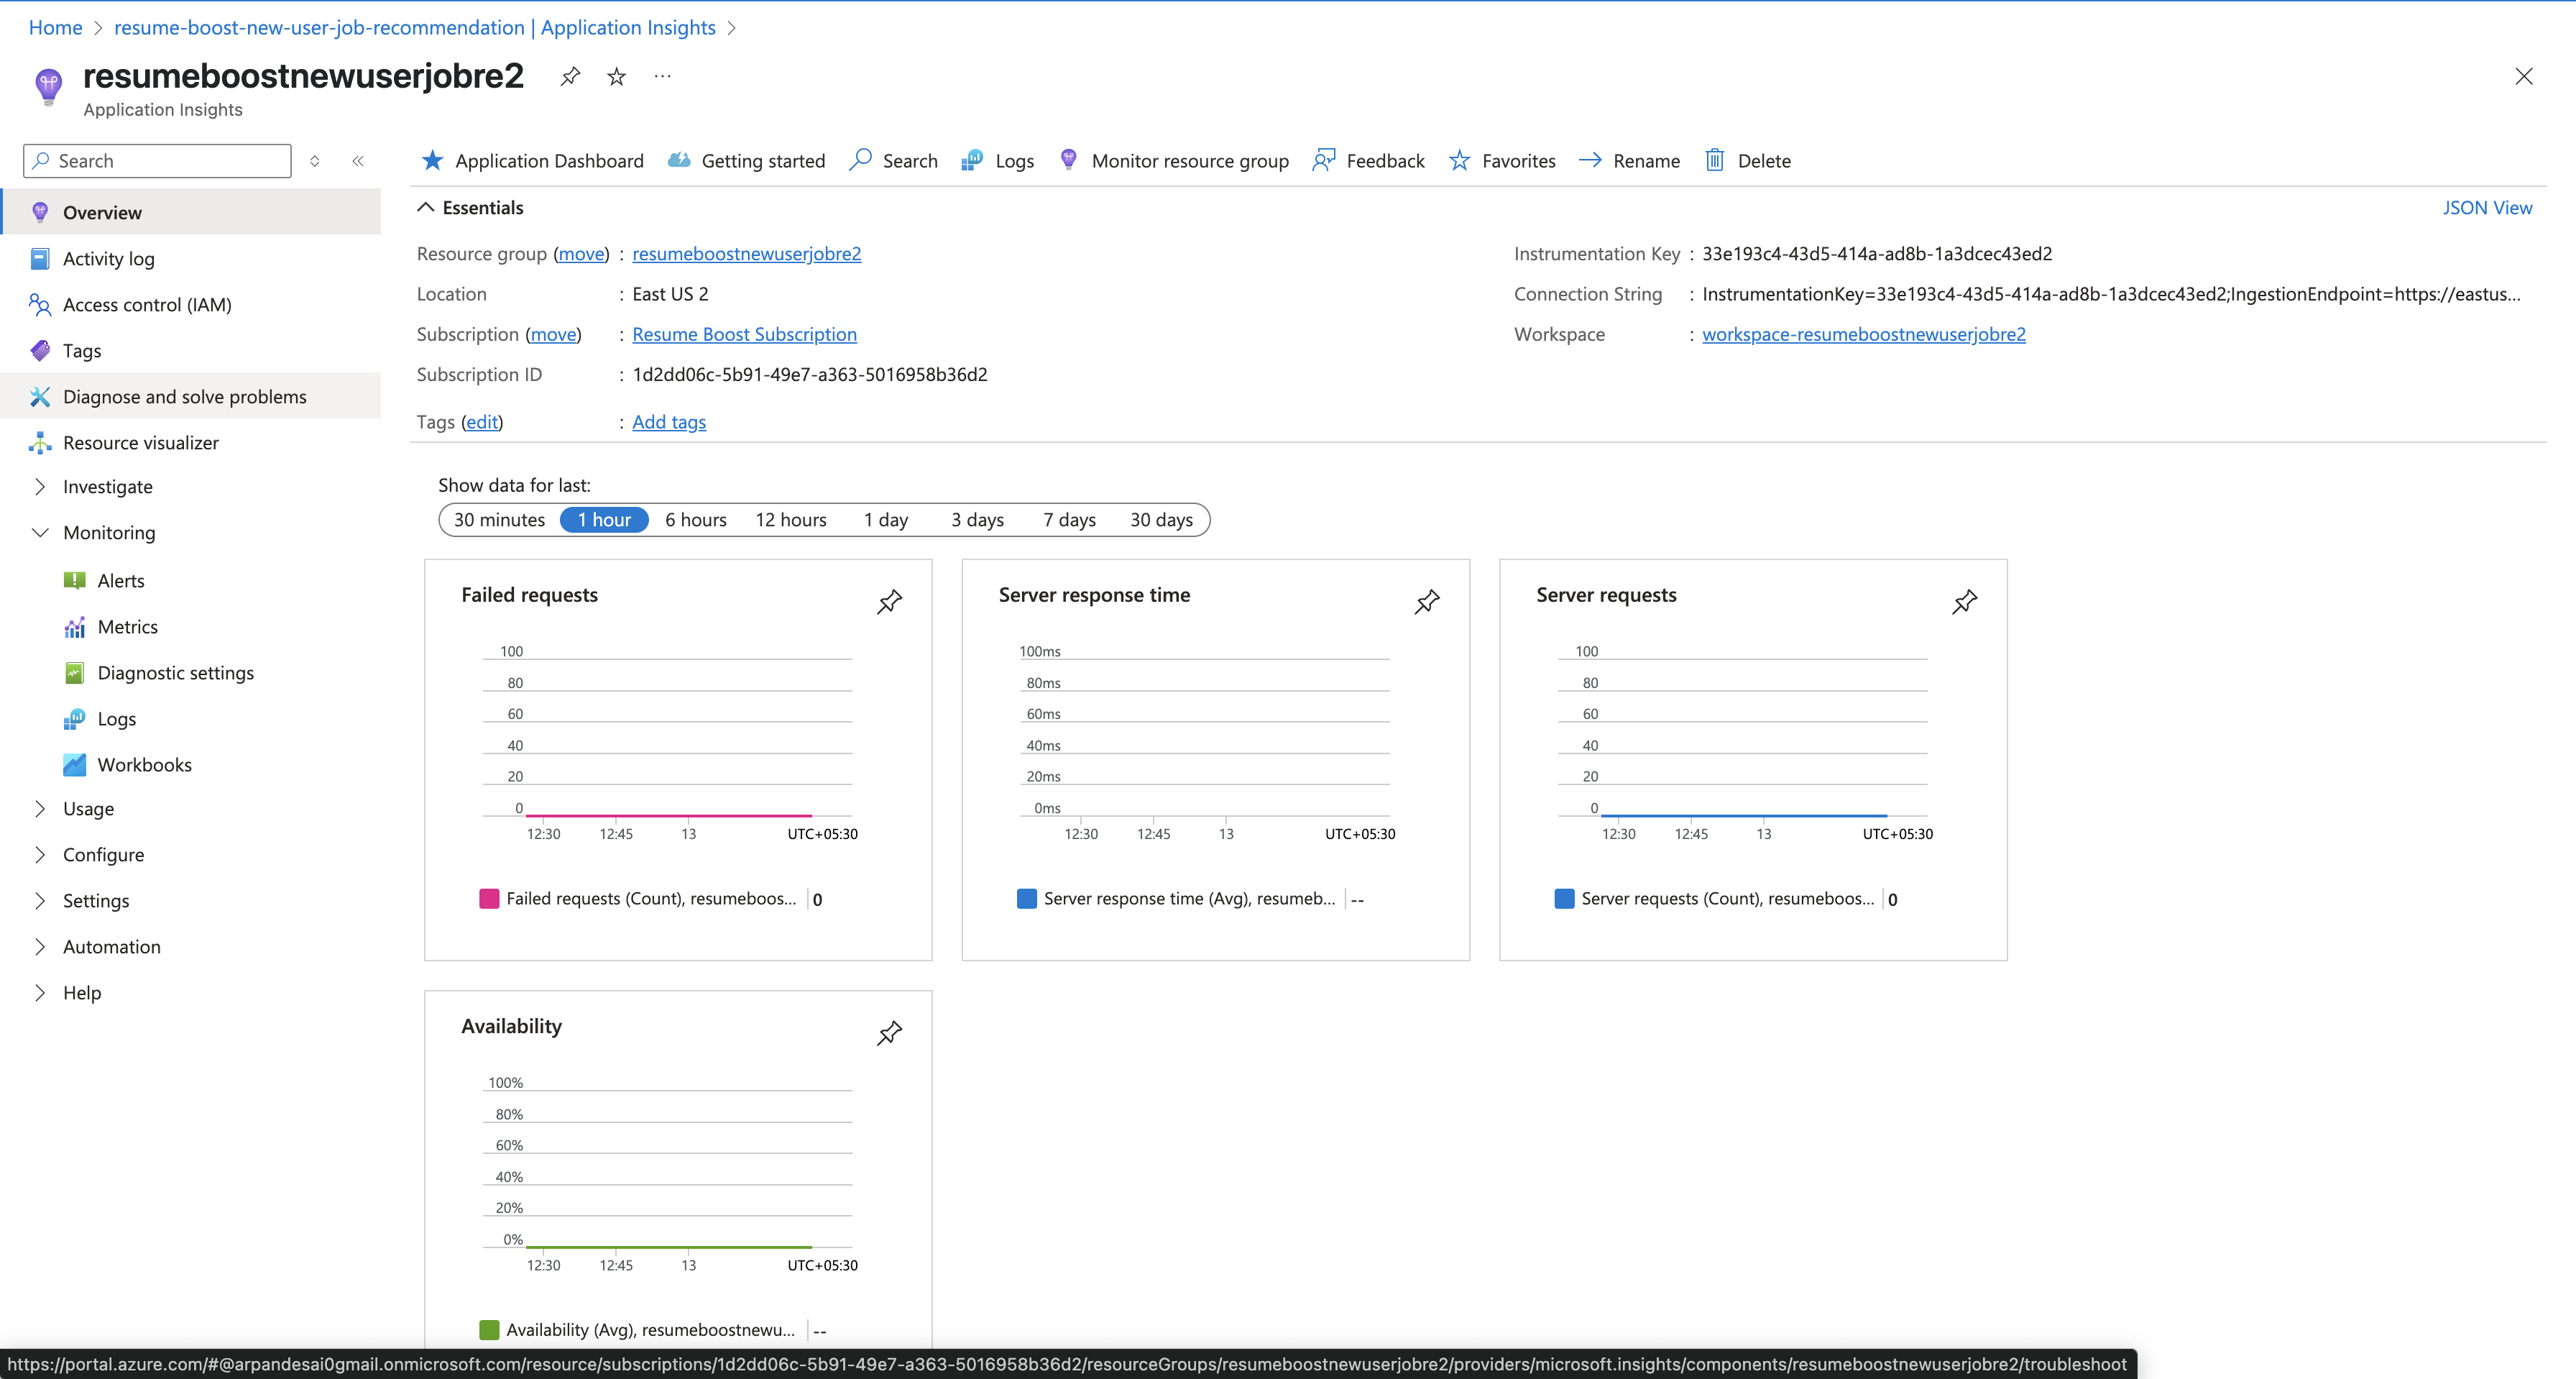Click the sidebar Search input field
Screen dimensions: 2576x1379
click(x=165, y=161)
